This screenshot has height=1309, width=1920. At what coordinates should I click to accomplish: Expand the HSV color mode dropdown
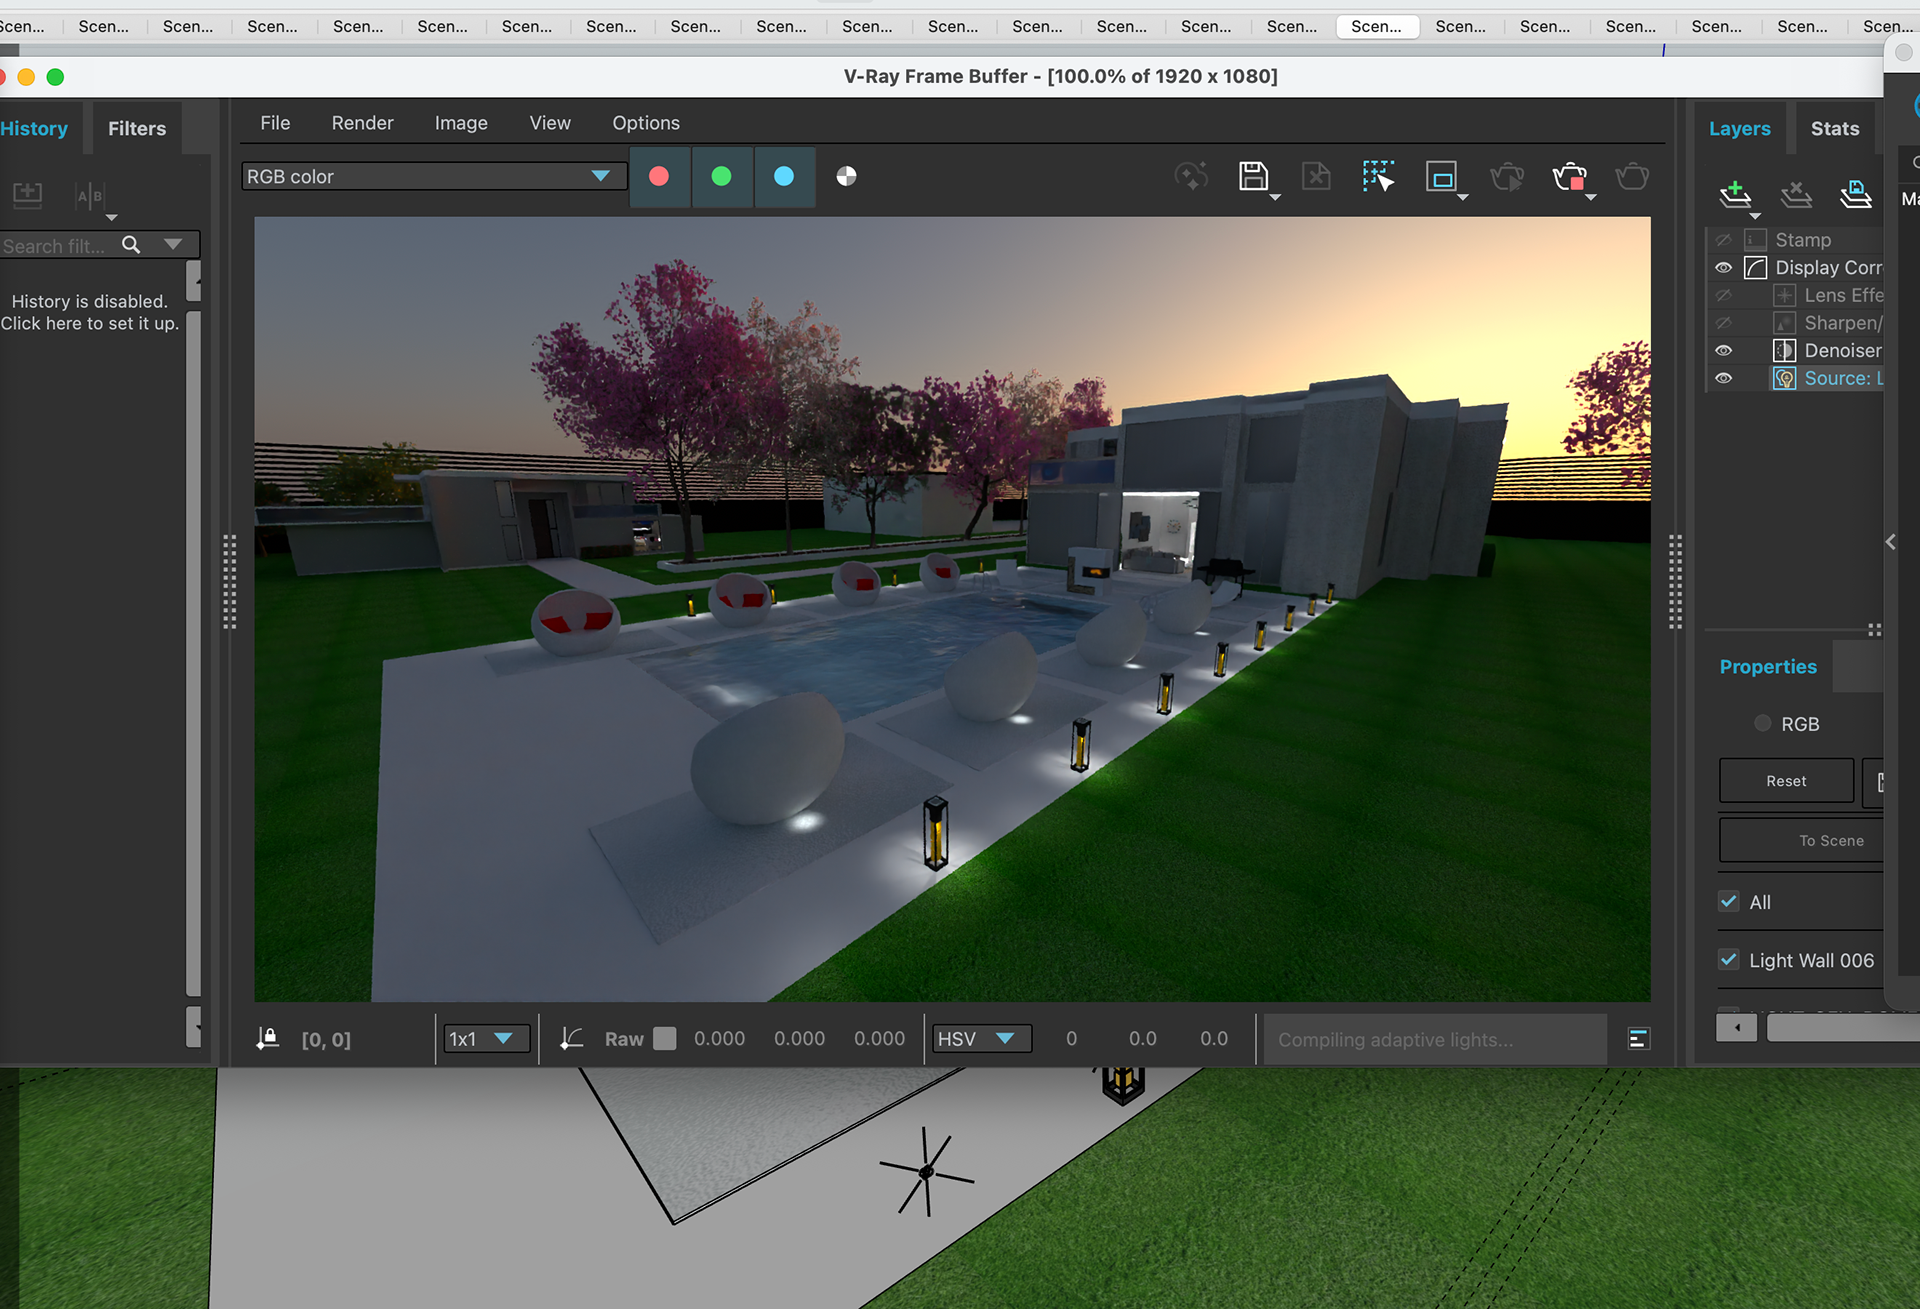981,1039
